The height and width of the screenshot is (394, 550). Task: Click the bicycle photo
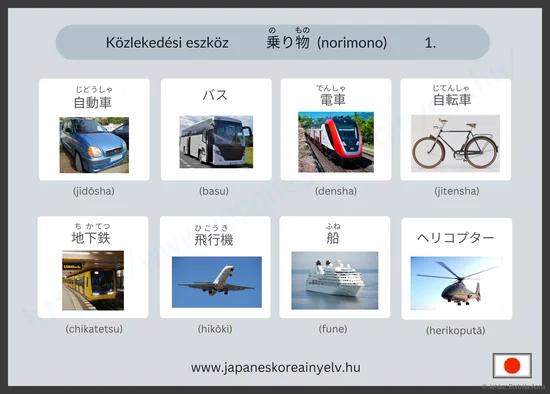click(x=455, y=143)
